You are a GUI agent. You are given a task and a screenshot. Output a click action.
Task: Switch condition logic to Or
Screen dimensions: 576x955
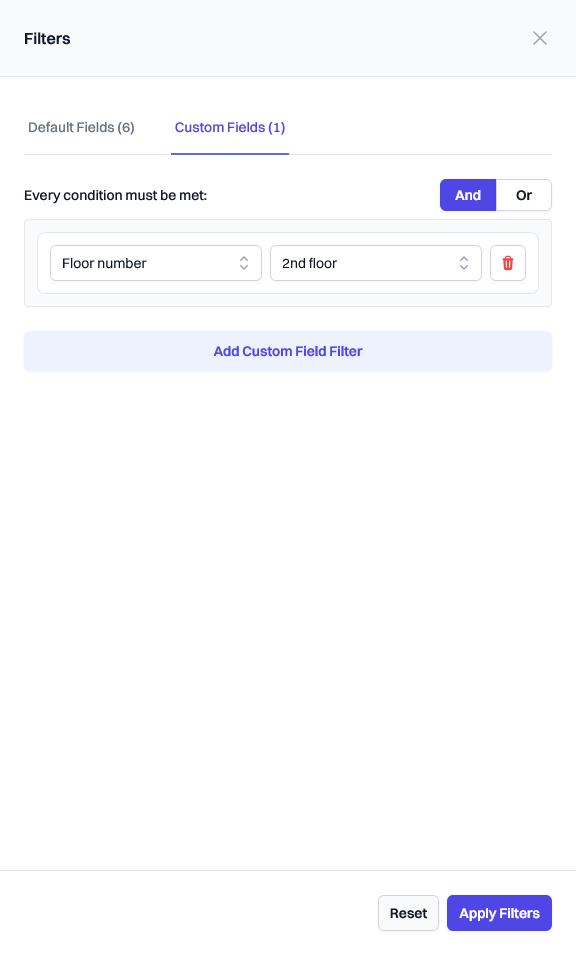524,195
